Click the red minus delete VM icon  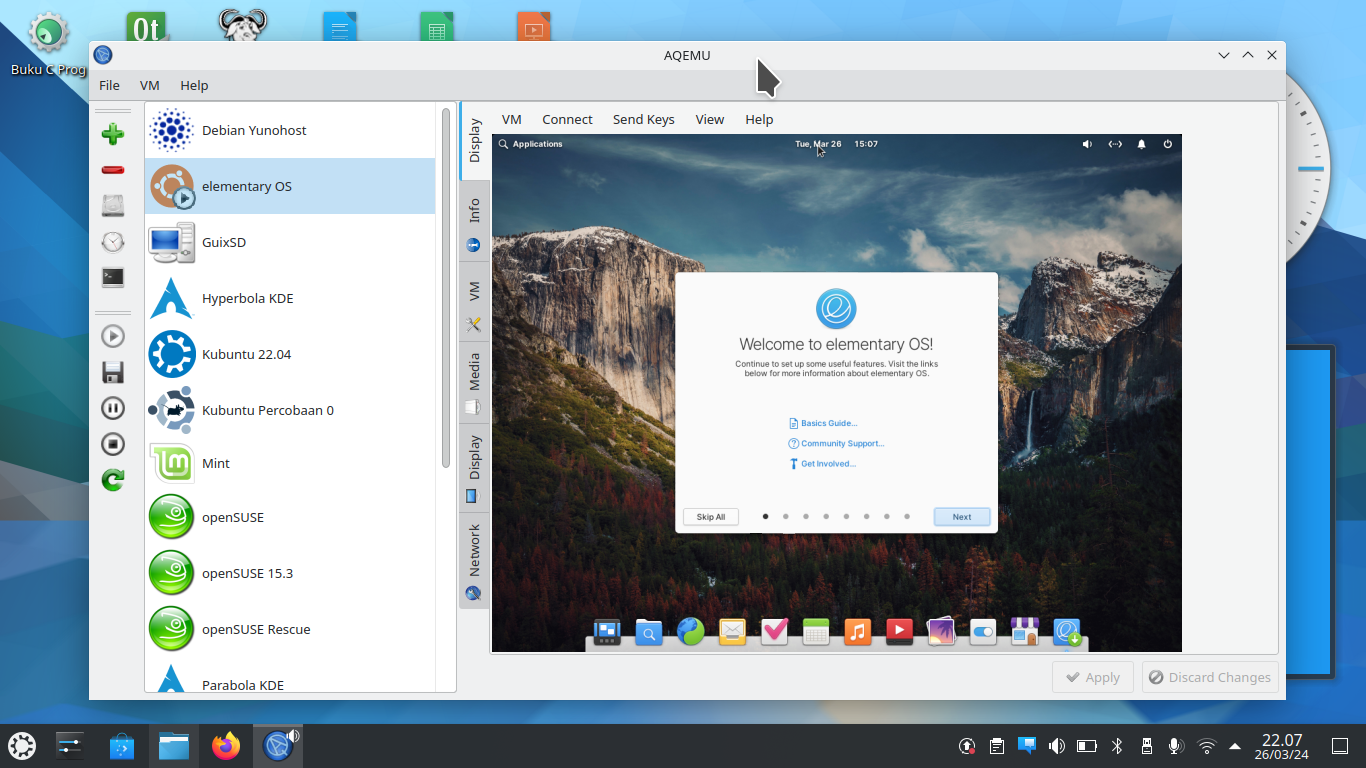pyautogui.click(x=113, y=170)
